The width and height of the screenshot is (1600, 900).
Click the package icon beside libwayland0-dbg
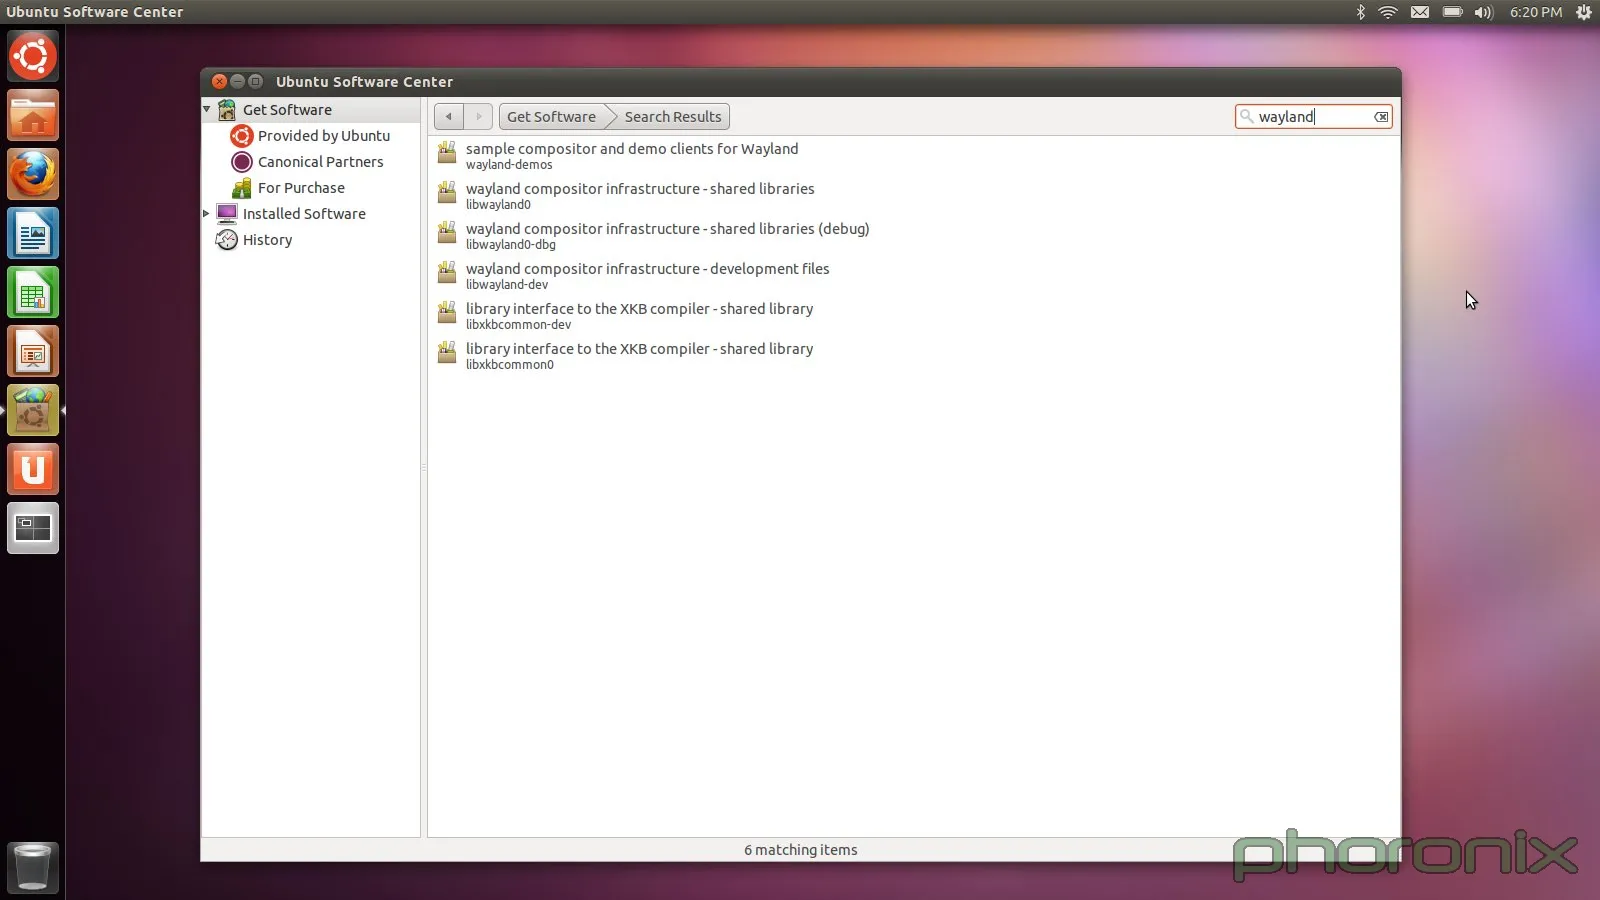[447, 232]
